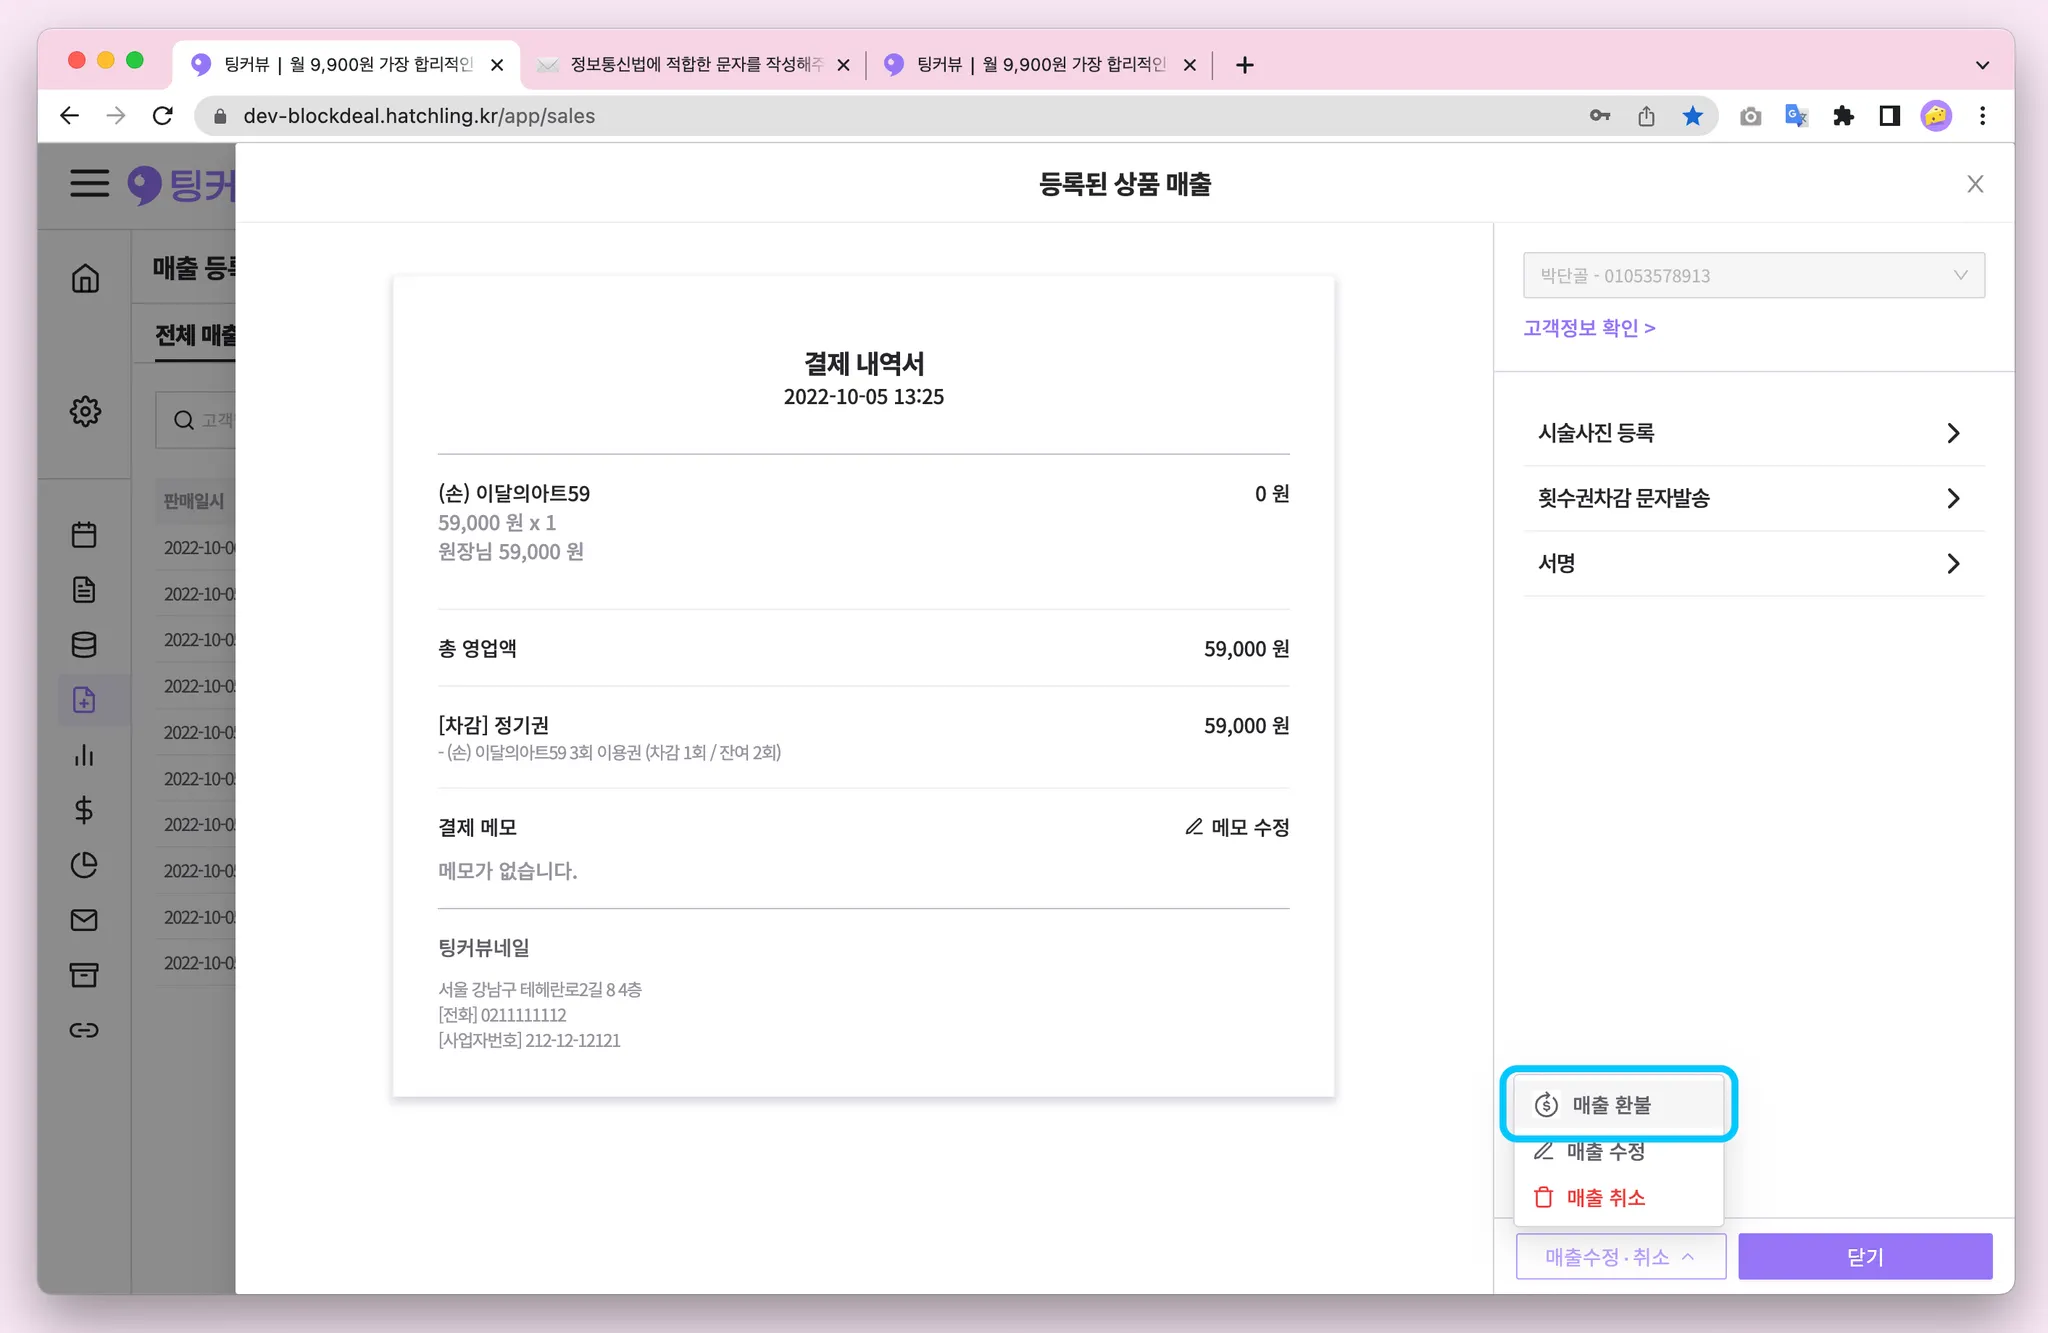Click the home icon in sidebar

(x=85, y=278)
